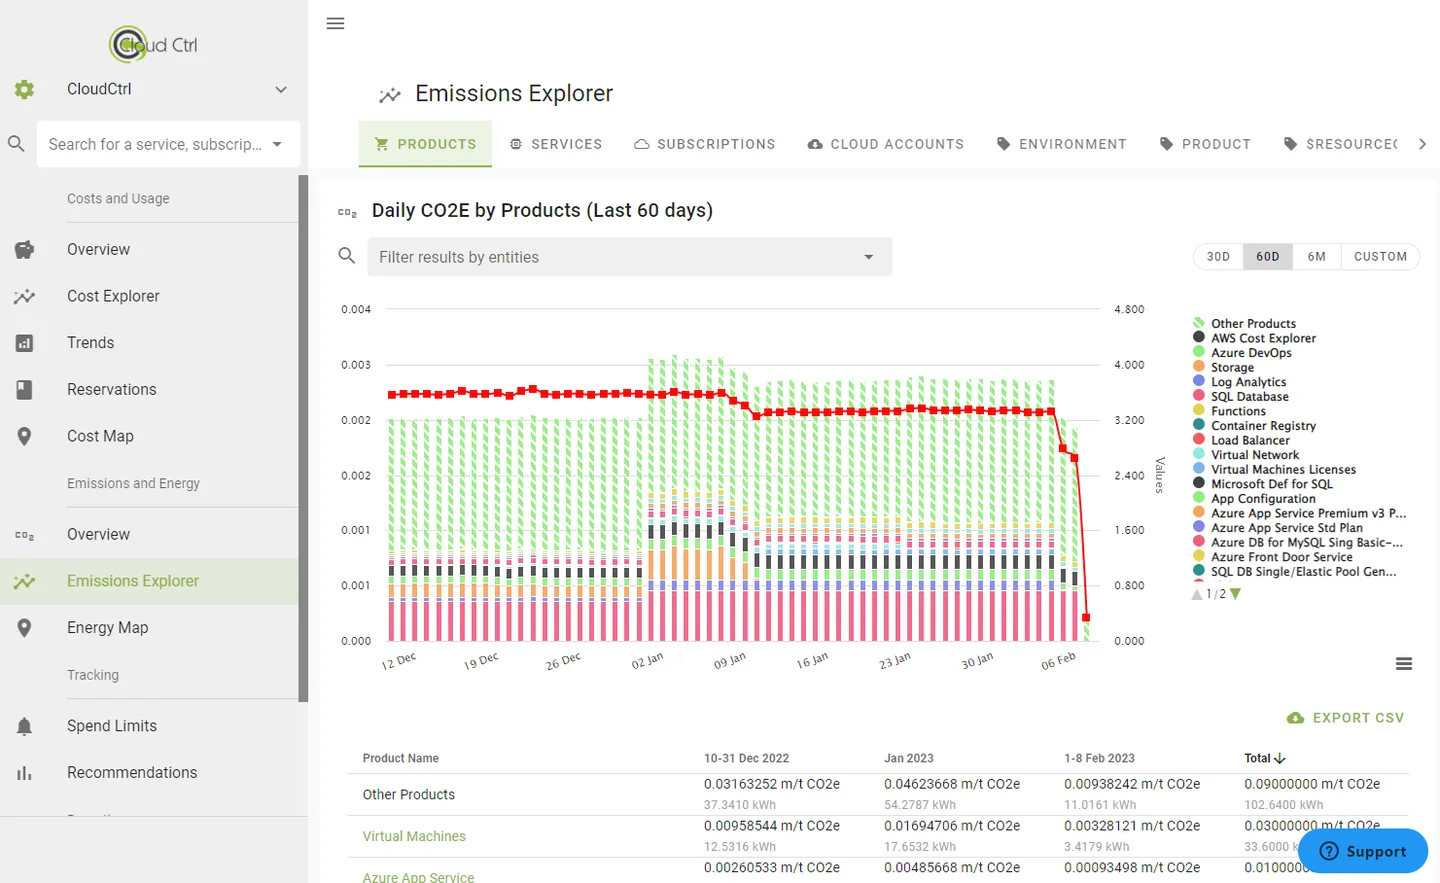Export data with Export CSV button
The image size is (1440, 883).
pyautogui.click(x=1346, y=718)
